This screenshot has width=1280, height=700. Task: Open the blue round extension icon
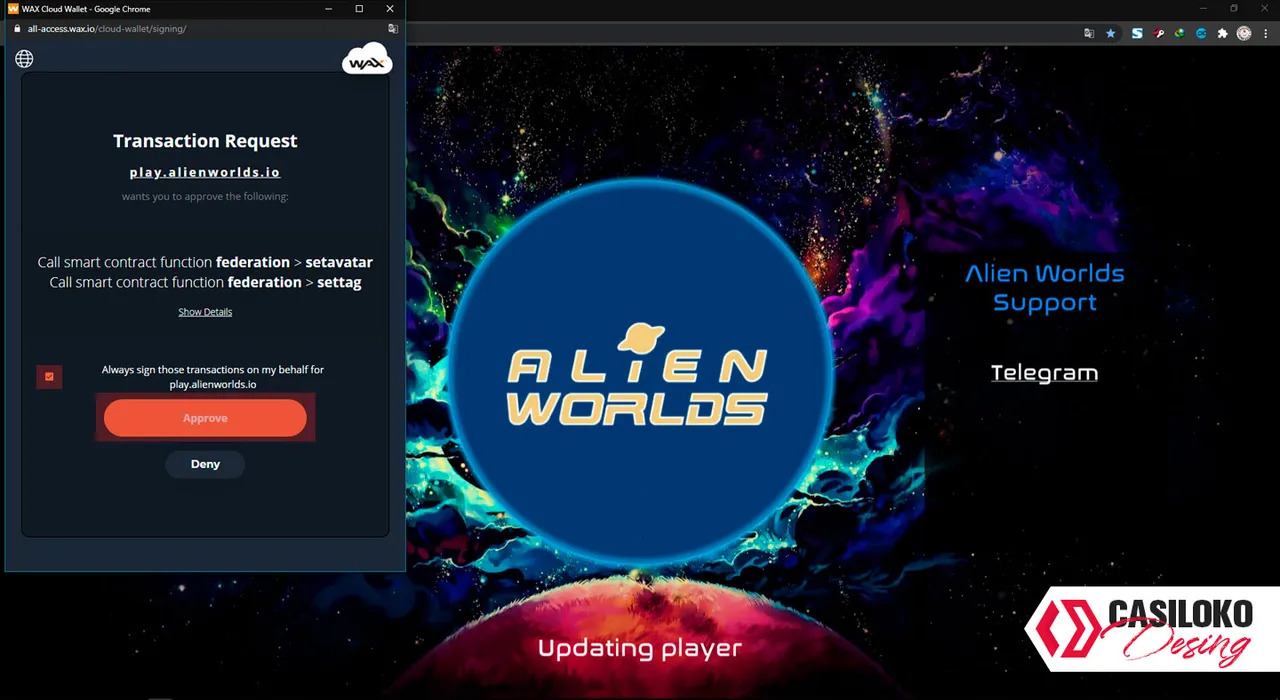pos(1201,33)
